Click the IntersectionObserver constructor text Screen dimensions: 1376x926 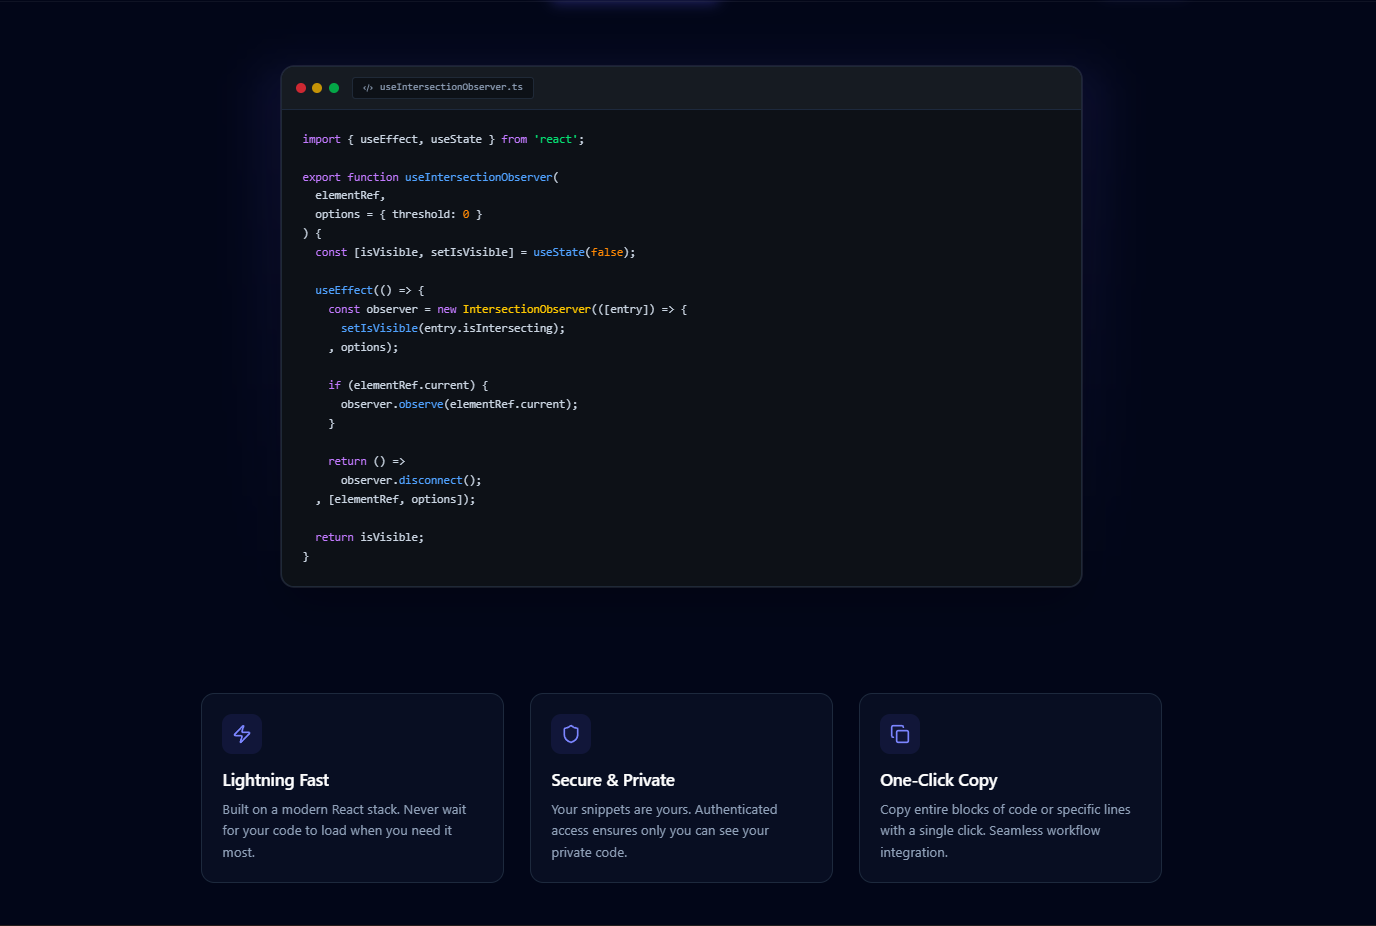point(527,309)
